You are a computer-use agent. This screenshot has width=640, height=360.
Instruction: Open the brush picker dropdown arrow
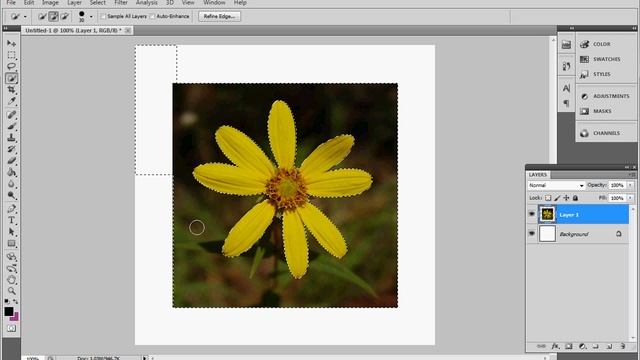91,17
